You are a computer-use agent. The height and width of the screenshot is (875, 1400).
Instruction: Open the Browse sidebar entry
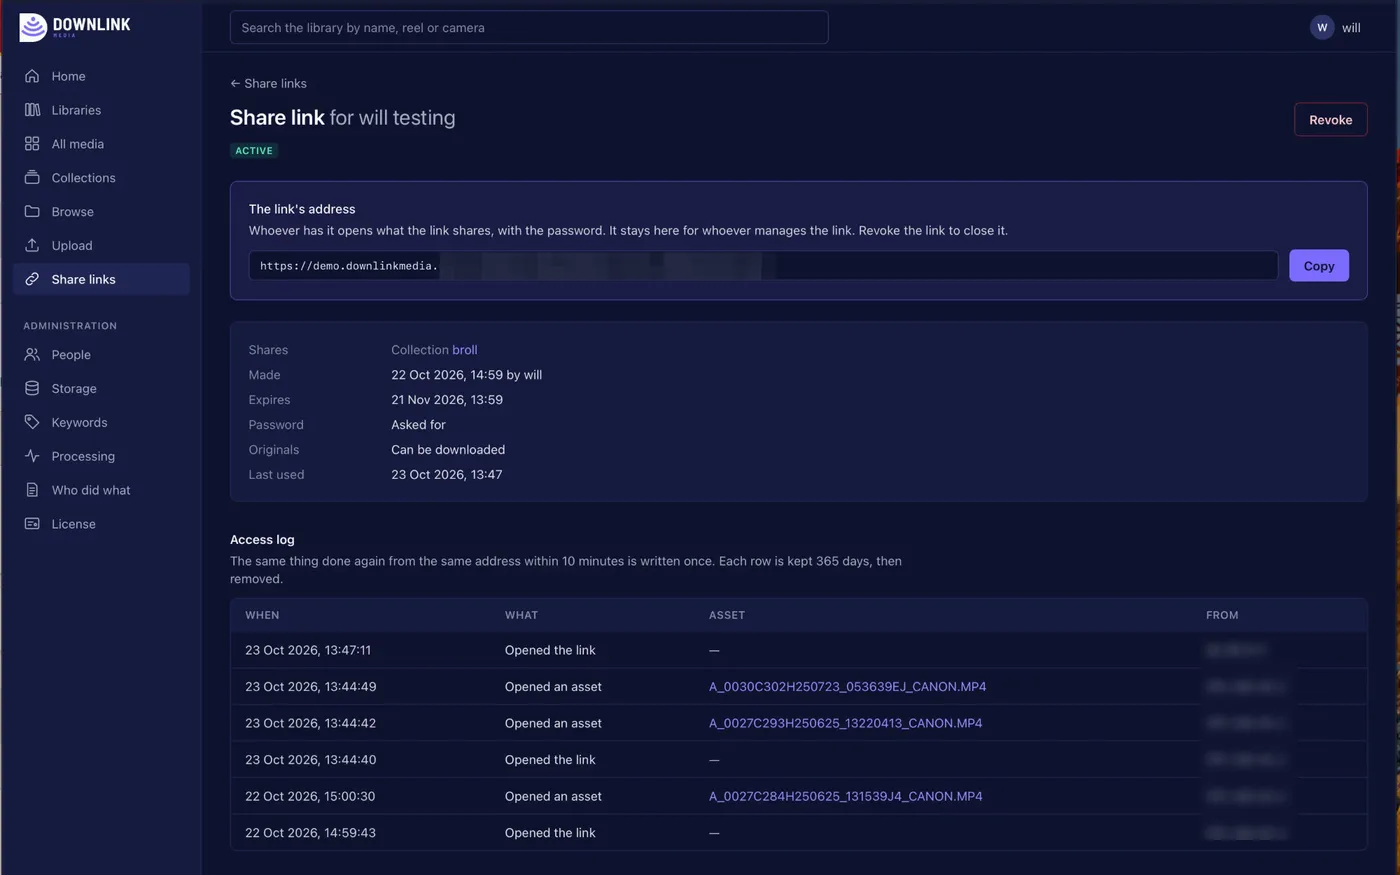tap(101, 212)
